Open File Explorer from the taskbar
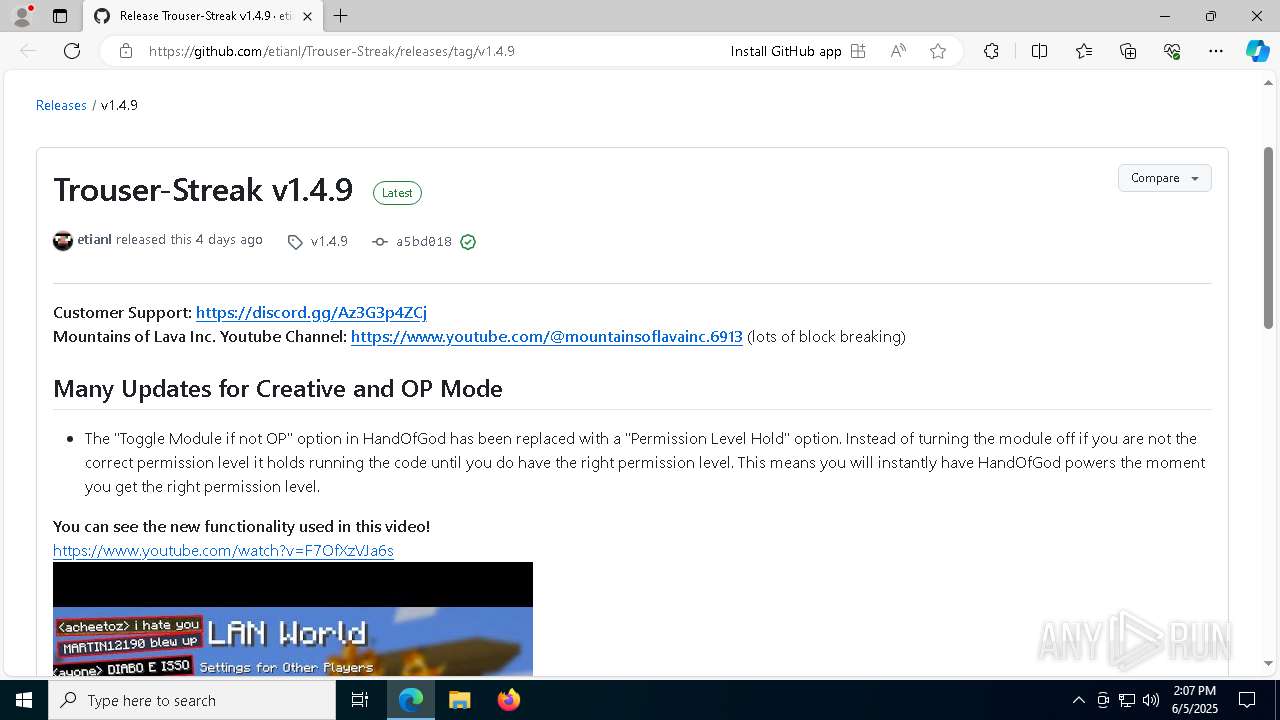 459,700
